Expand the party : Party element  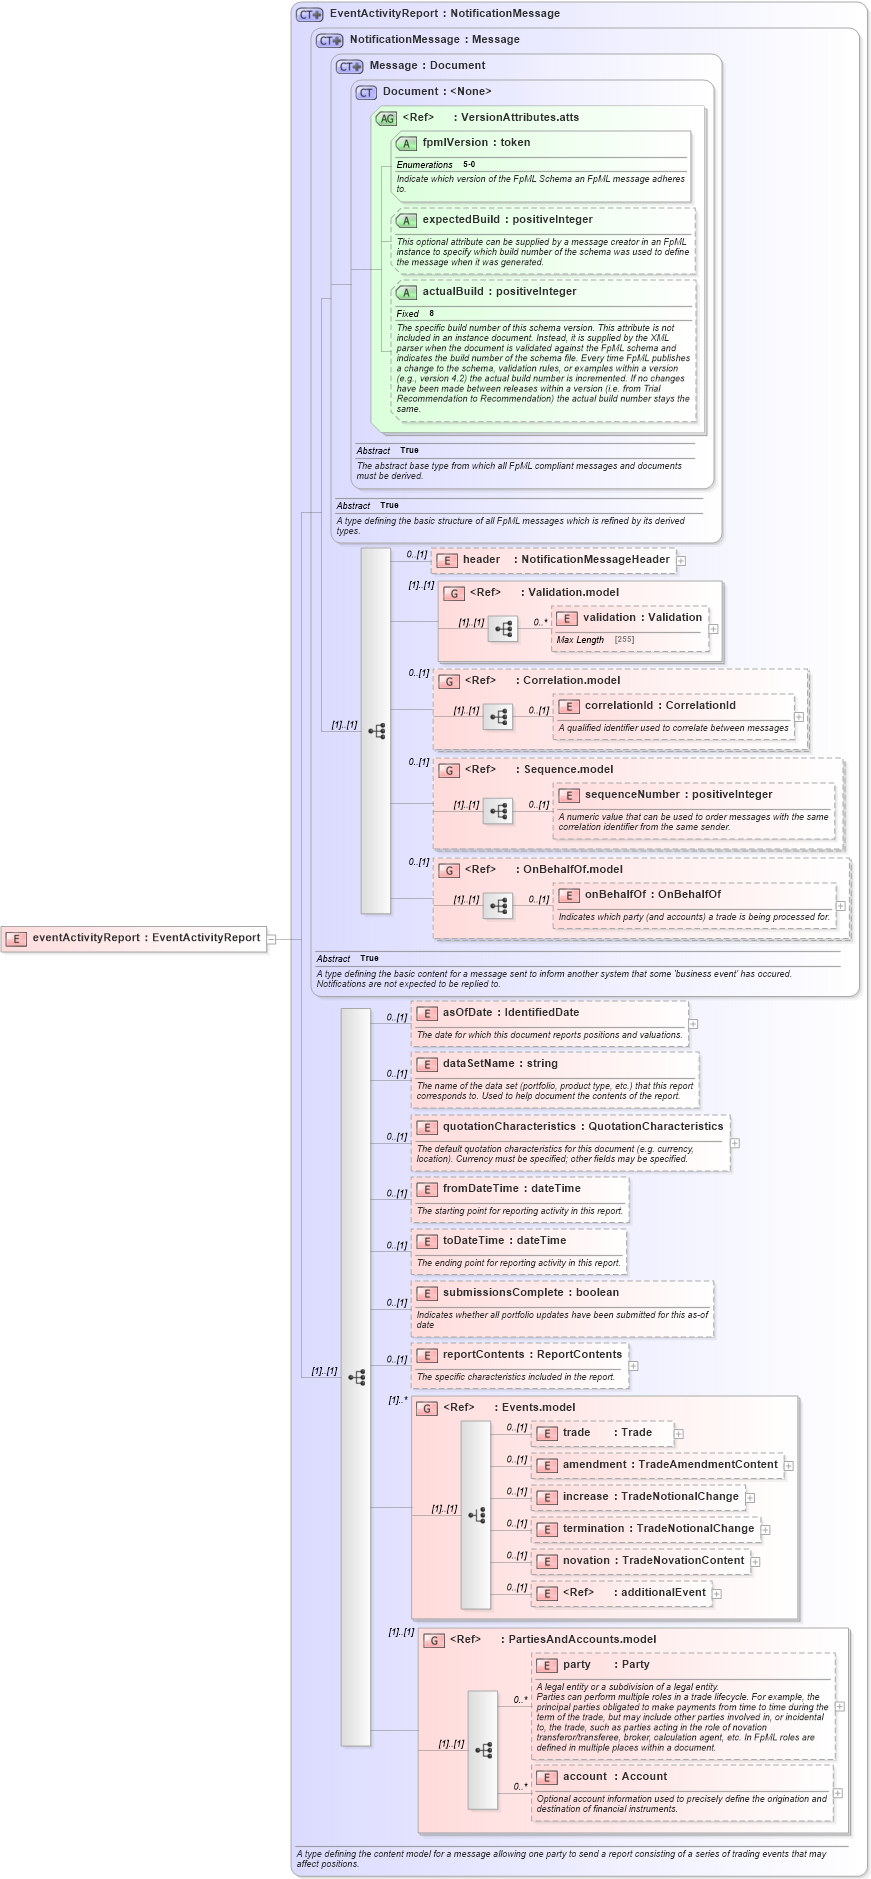coord(840,1707)
